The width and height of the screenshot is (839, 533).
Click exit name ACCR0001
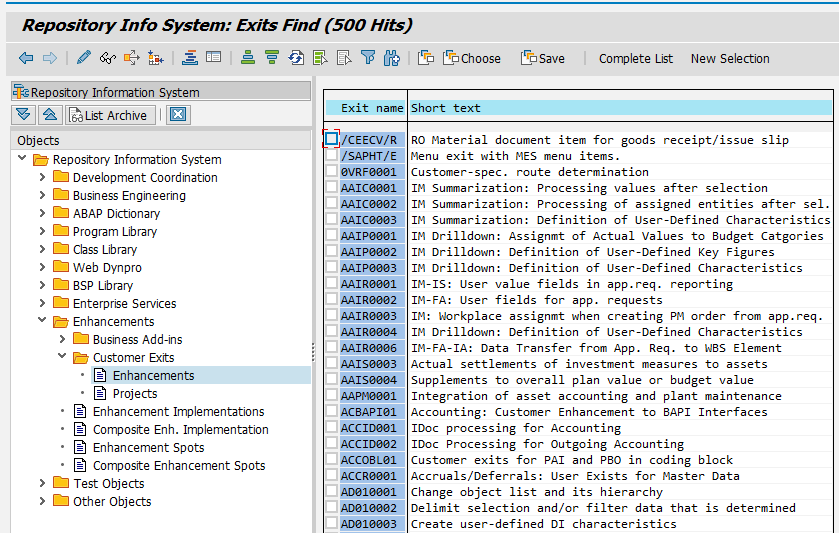369,476
